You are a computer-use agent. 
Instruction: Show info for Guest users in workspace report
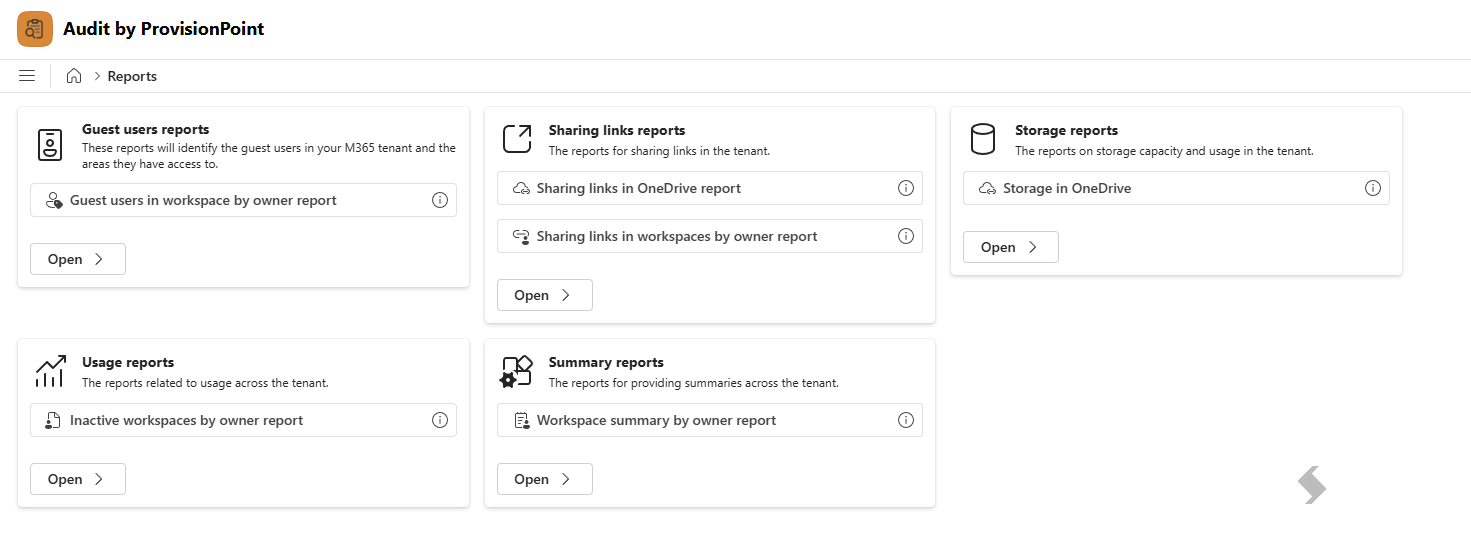[x=440, y=200]
